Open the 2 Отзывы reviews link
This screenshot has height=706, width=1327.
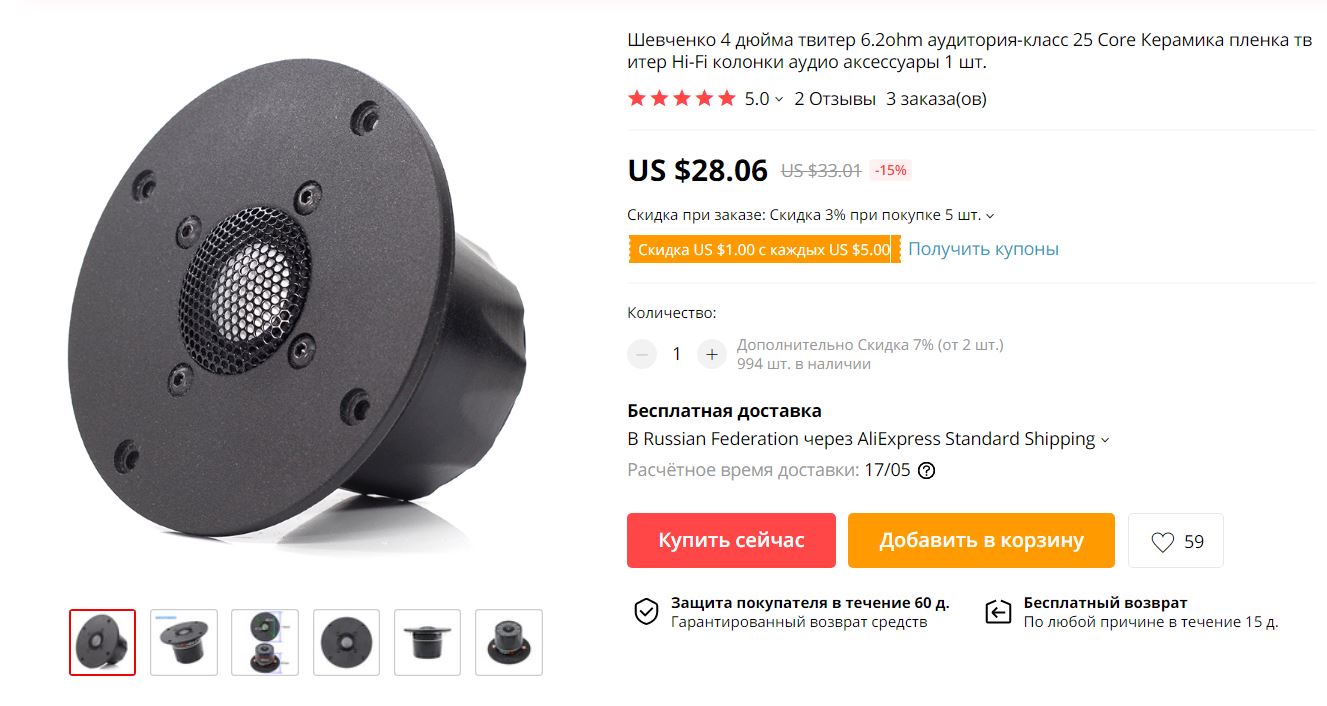coord(835,99)
